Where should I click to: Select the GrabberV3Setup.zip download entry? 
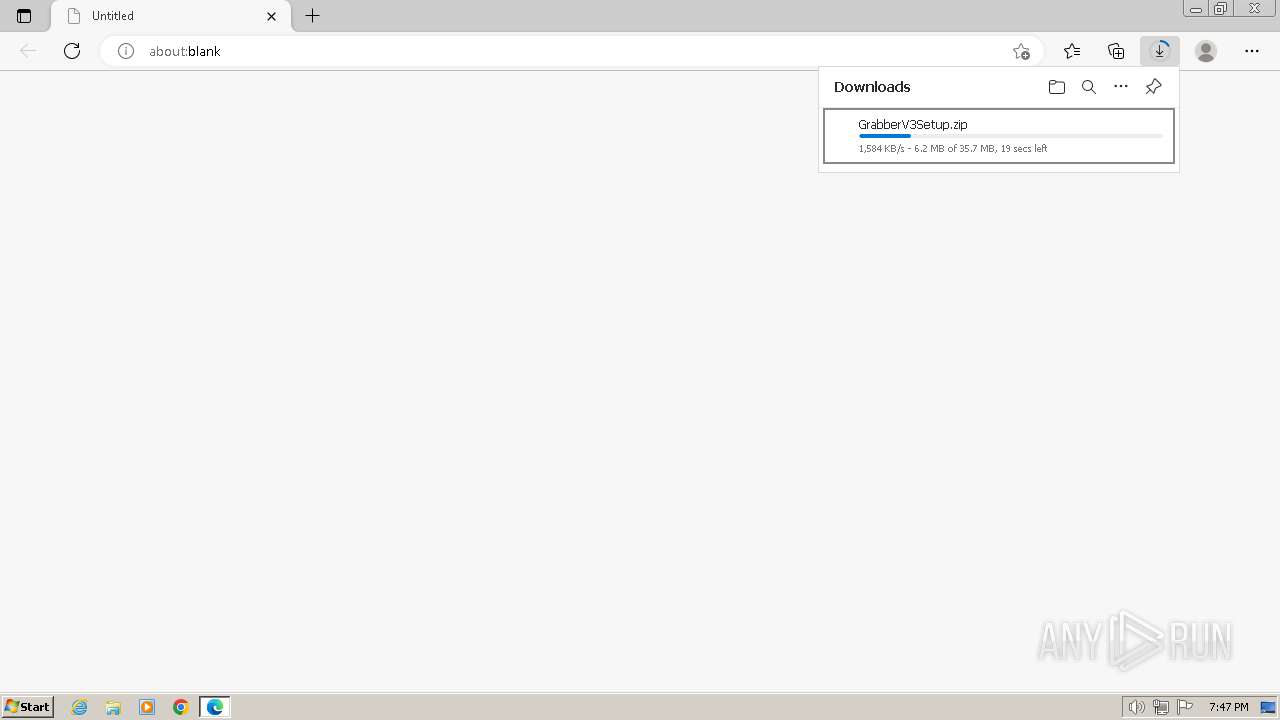pos(999,136)
